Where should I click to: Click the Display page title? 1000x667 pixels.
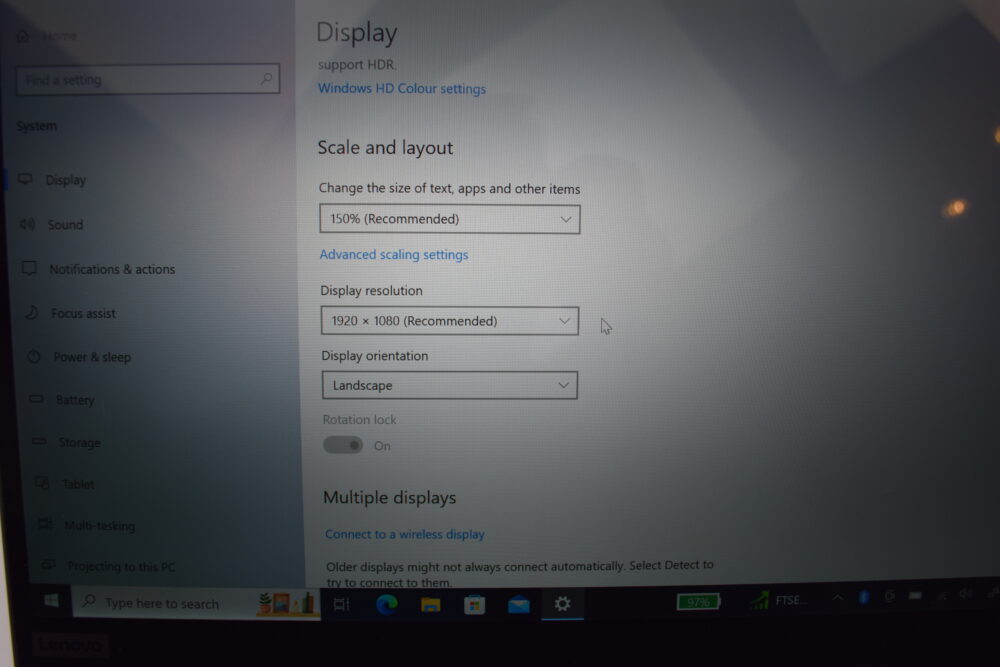(357, 33)
